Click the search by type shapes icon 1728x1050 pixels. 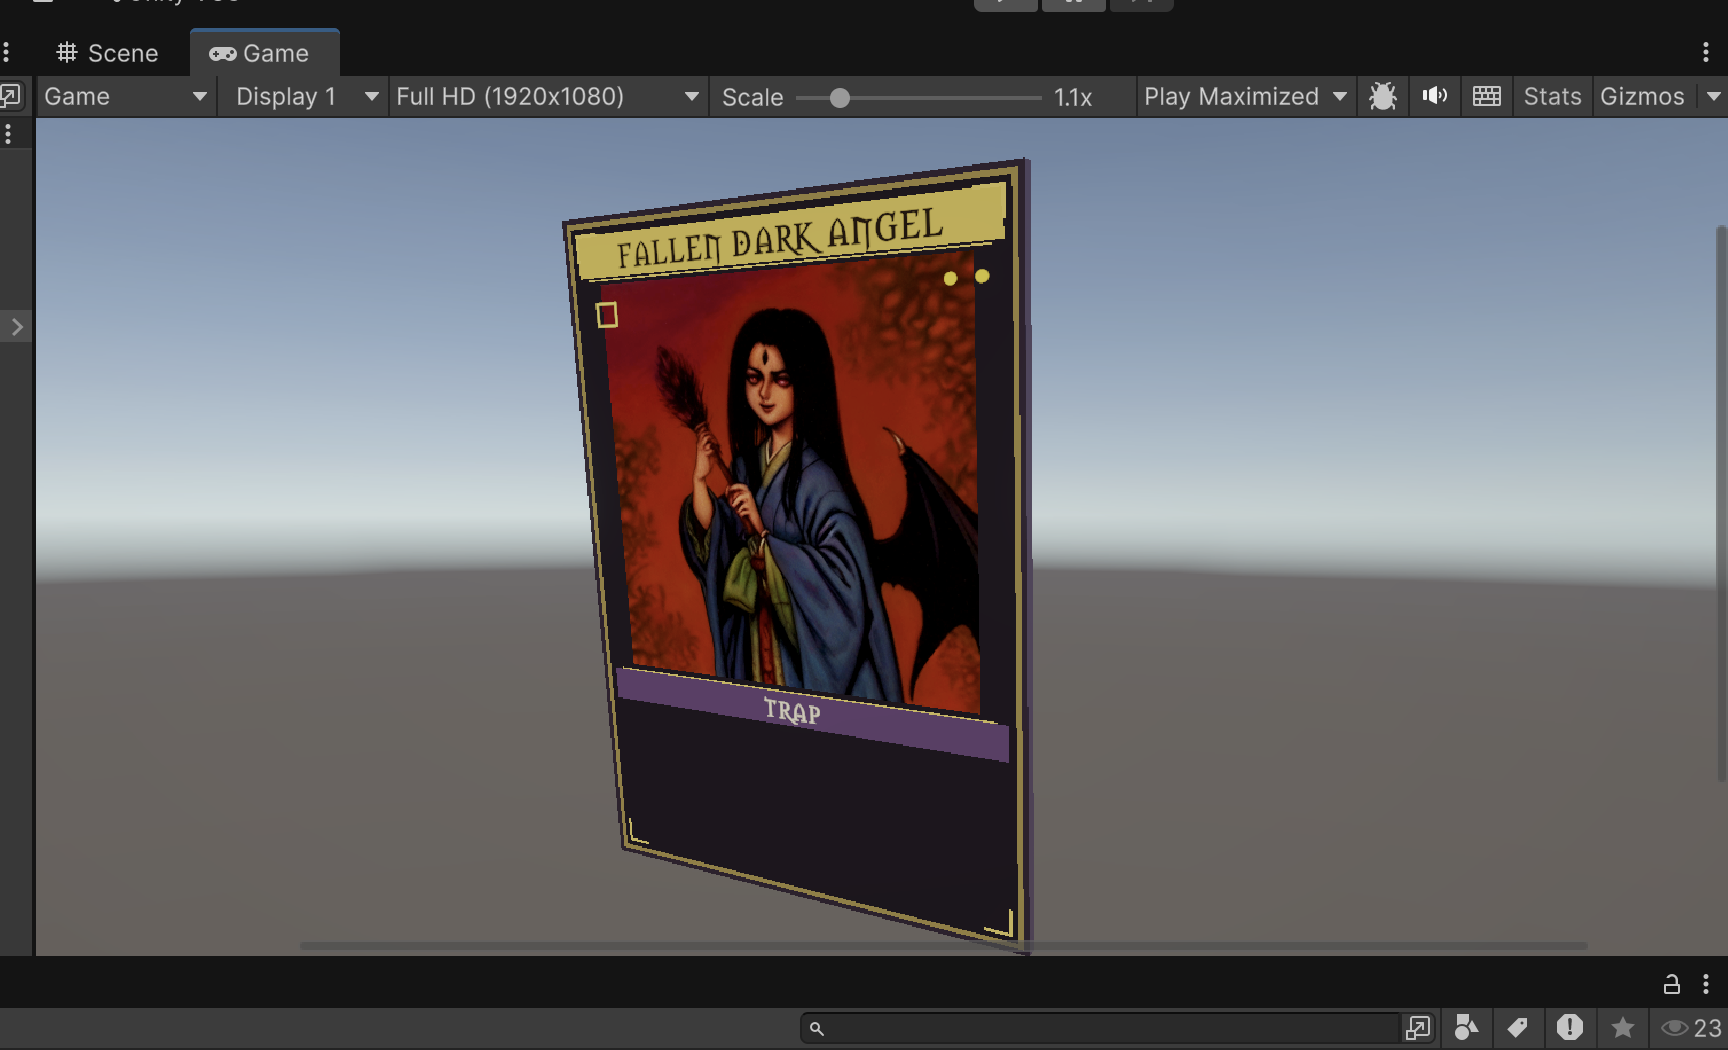1466,1028
